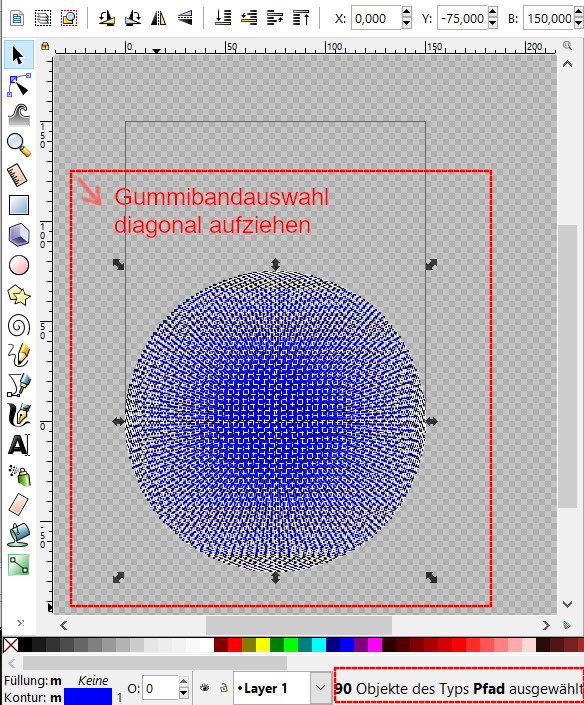The width and height of the screenshot is (584, 705).
Task: Open the Layer 1 dropdown
Action: pyautogui.click(x=320, y=687)
